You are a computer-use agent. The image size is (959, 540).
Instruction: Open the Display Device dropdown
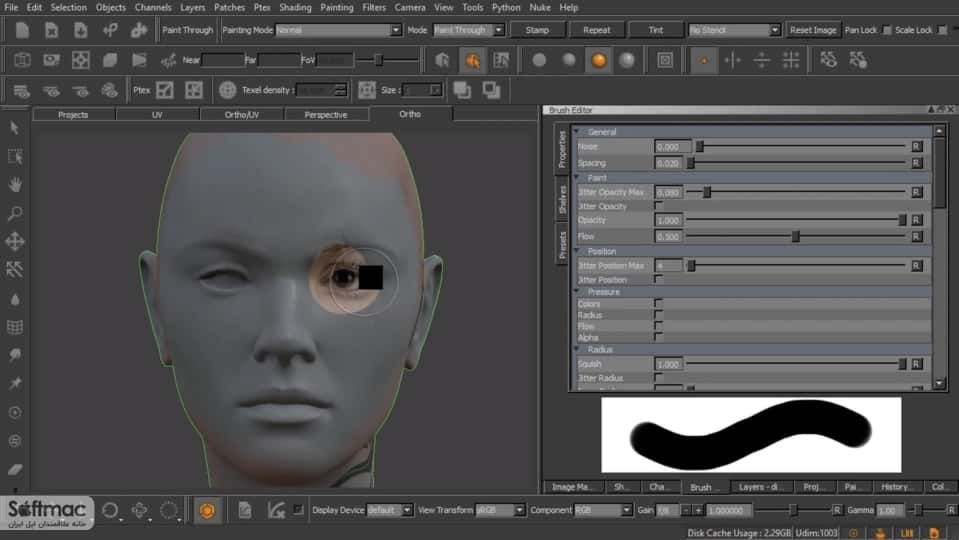390,510
